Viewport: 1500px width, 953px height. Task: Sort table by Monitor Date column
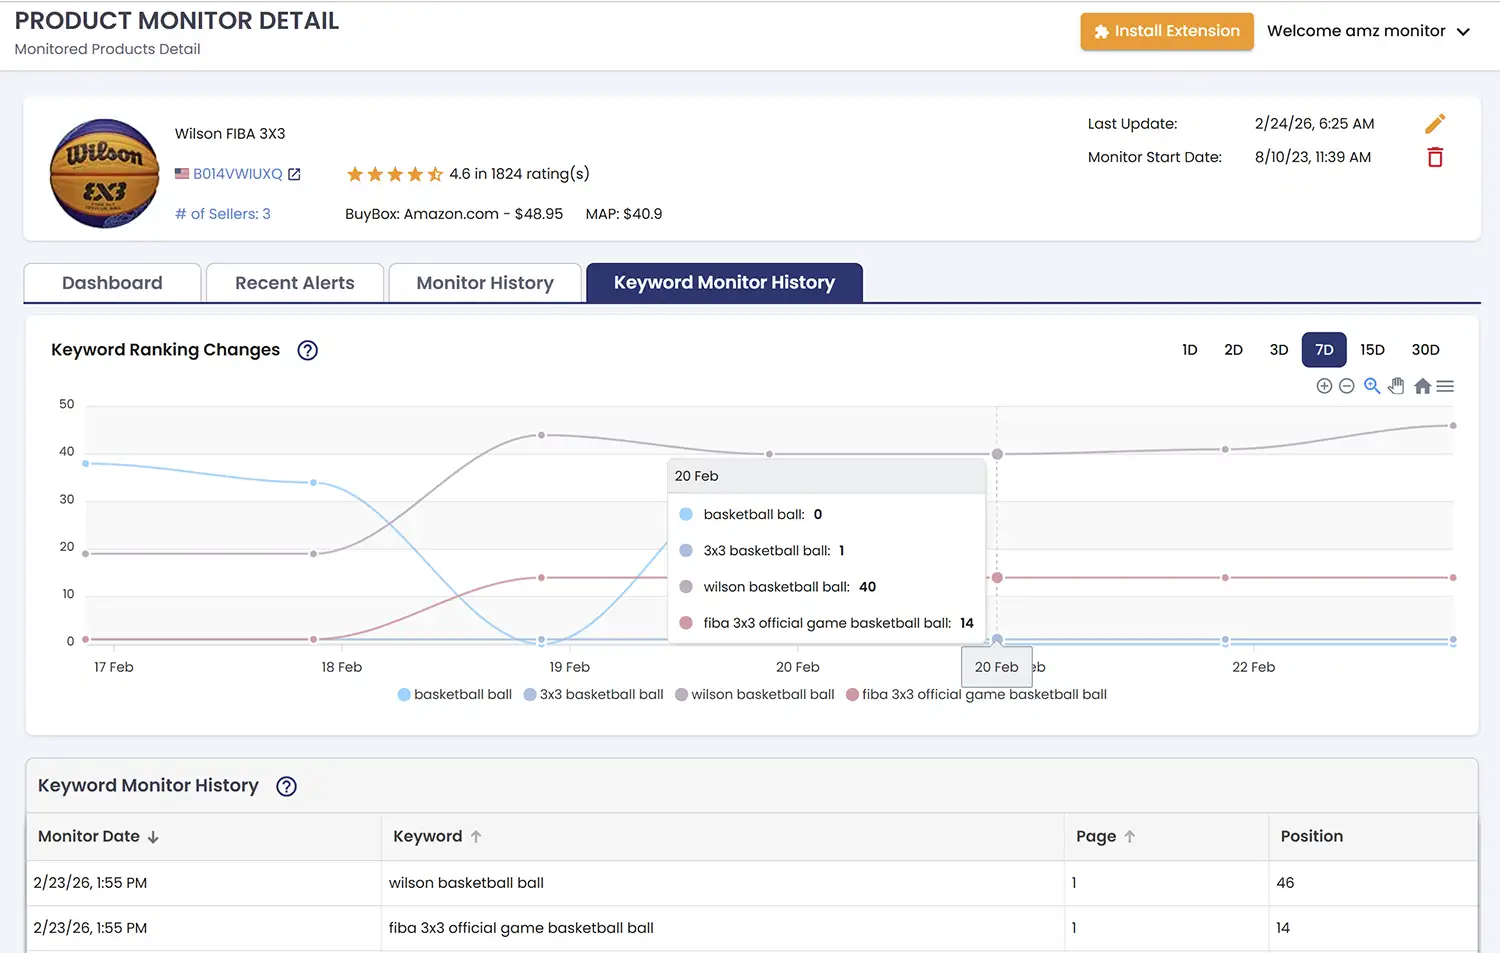(x=98, y=836)
